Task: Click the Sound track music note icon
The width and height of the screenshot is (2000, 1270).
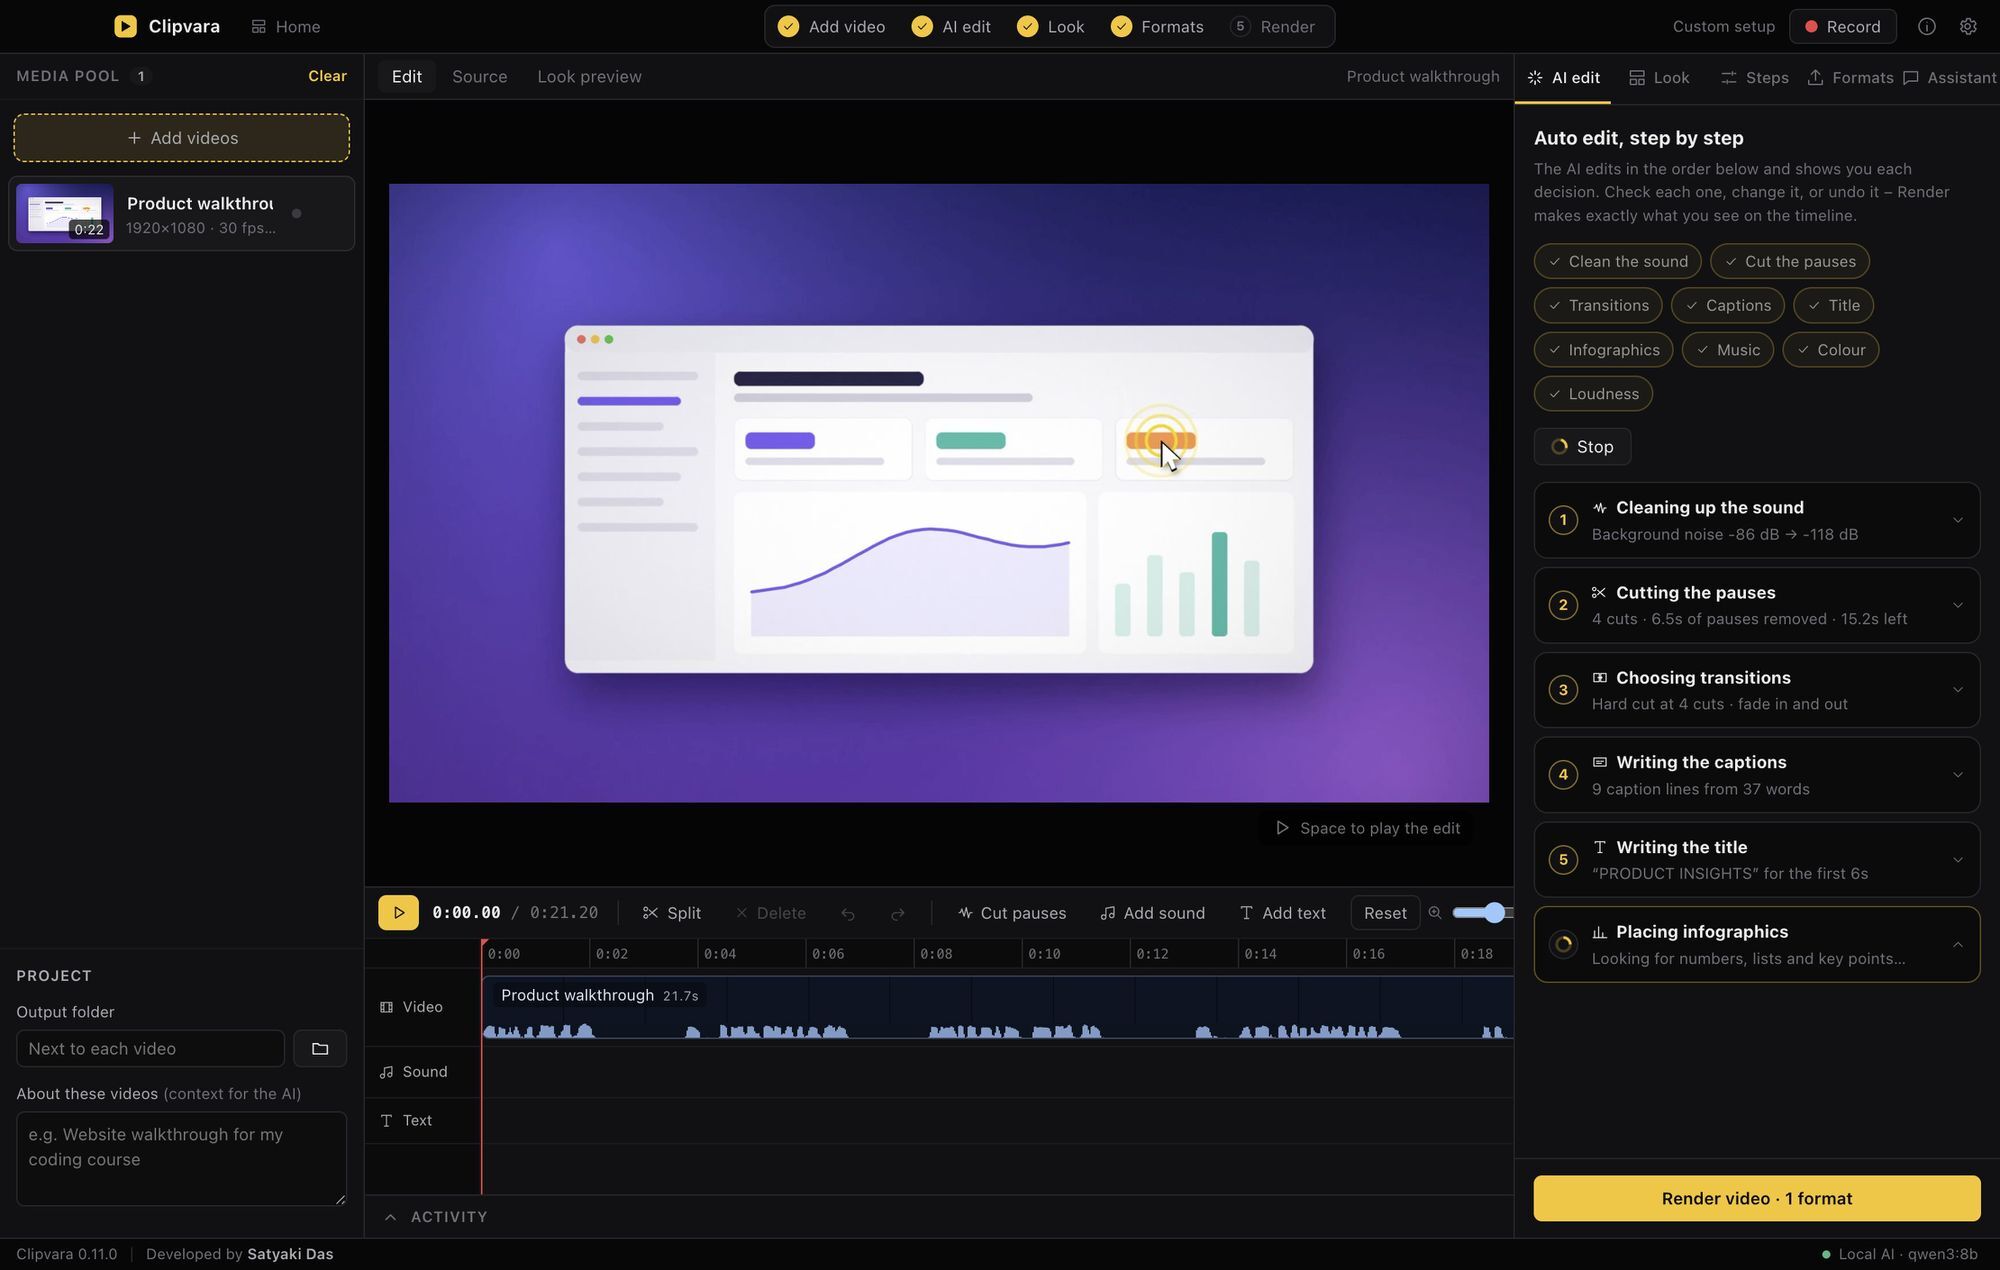Action: pos(386,1072)
